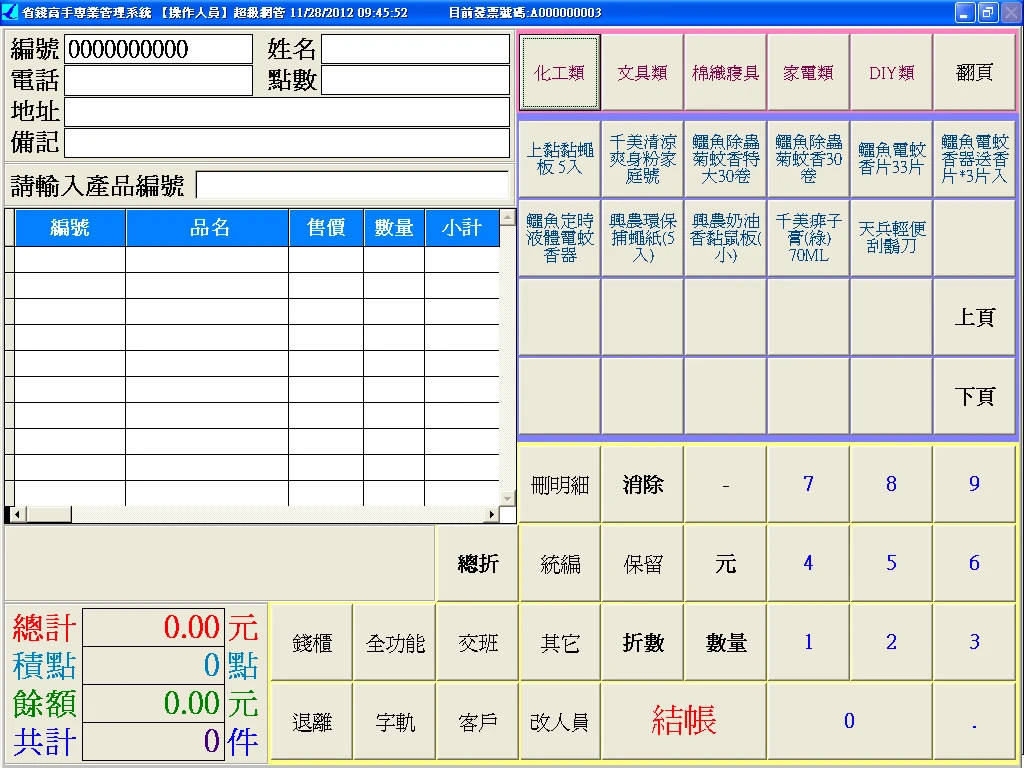1024x768 pixels.
Task: Apply a total discount with 總折
Action: click(x=477, y=563)
